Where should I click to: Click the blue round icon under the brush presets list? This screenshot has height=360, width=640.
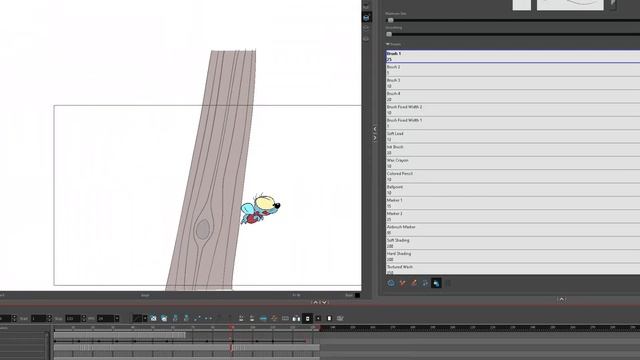point(391,283)
